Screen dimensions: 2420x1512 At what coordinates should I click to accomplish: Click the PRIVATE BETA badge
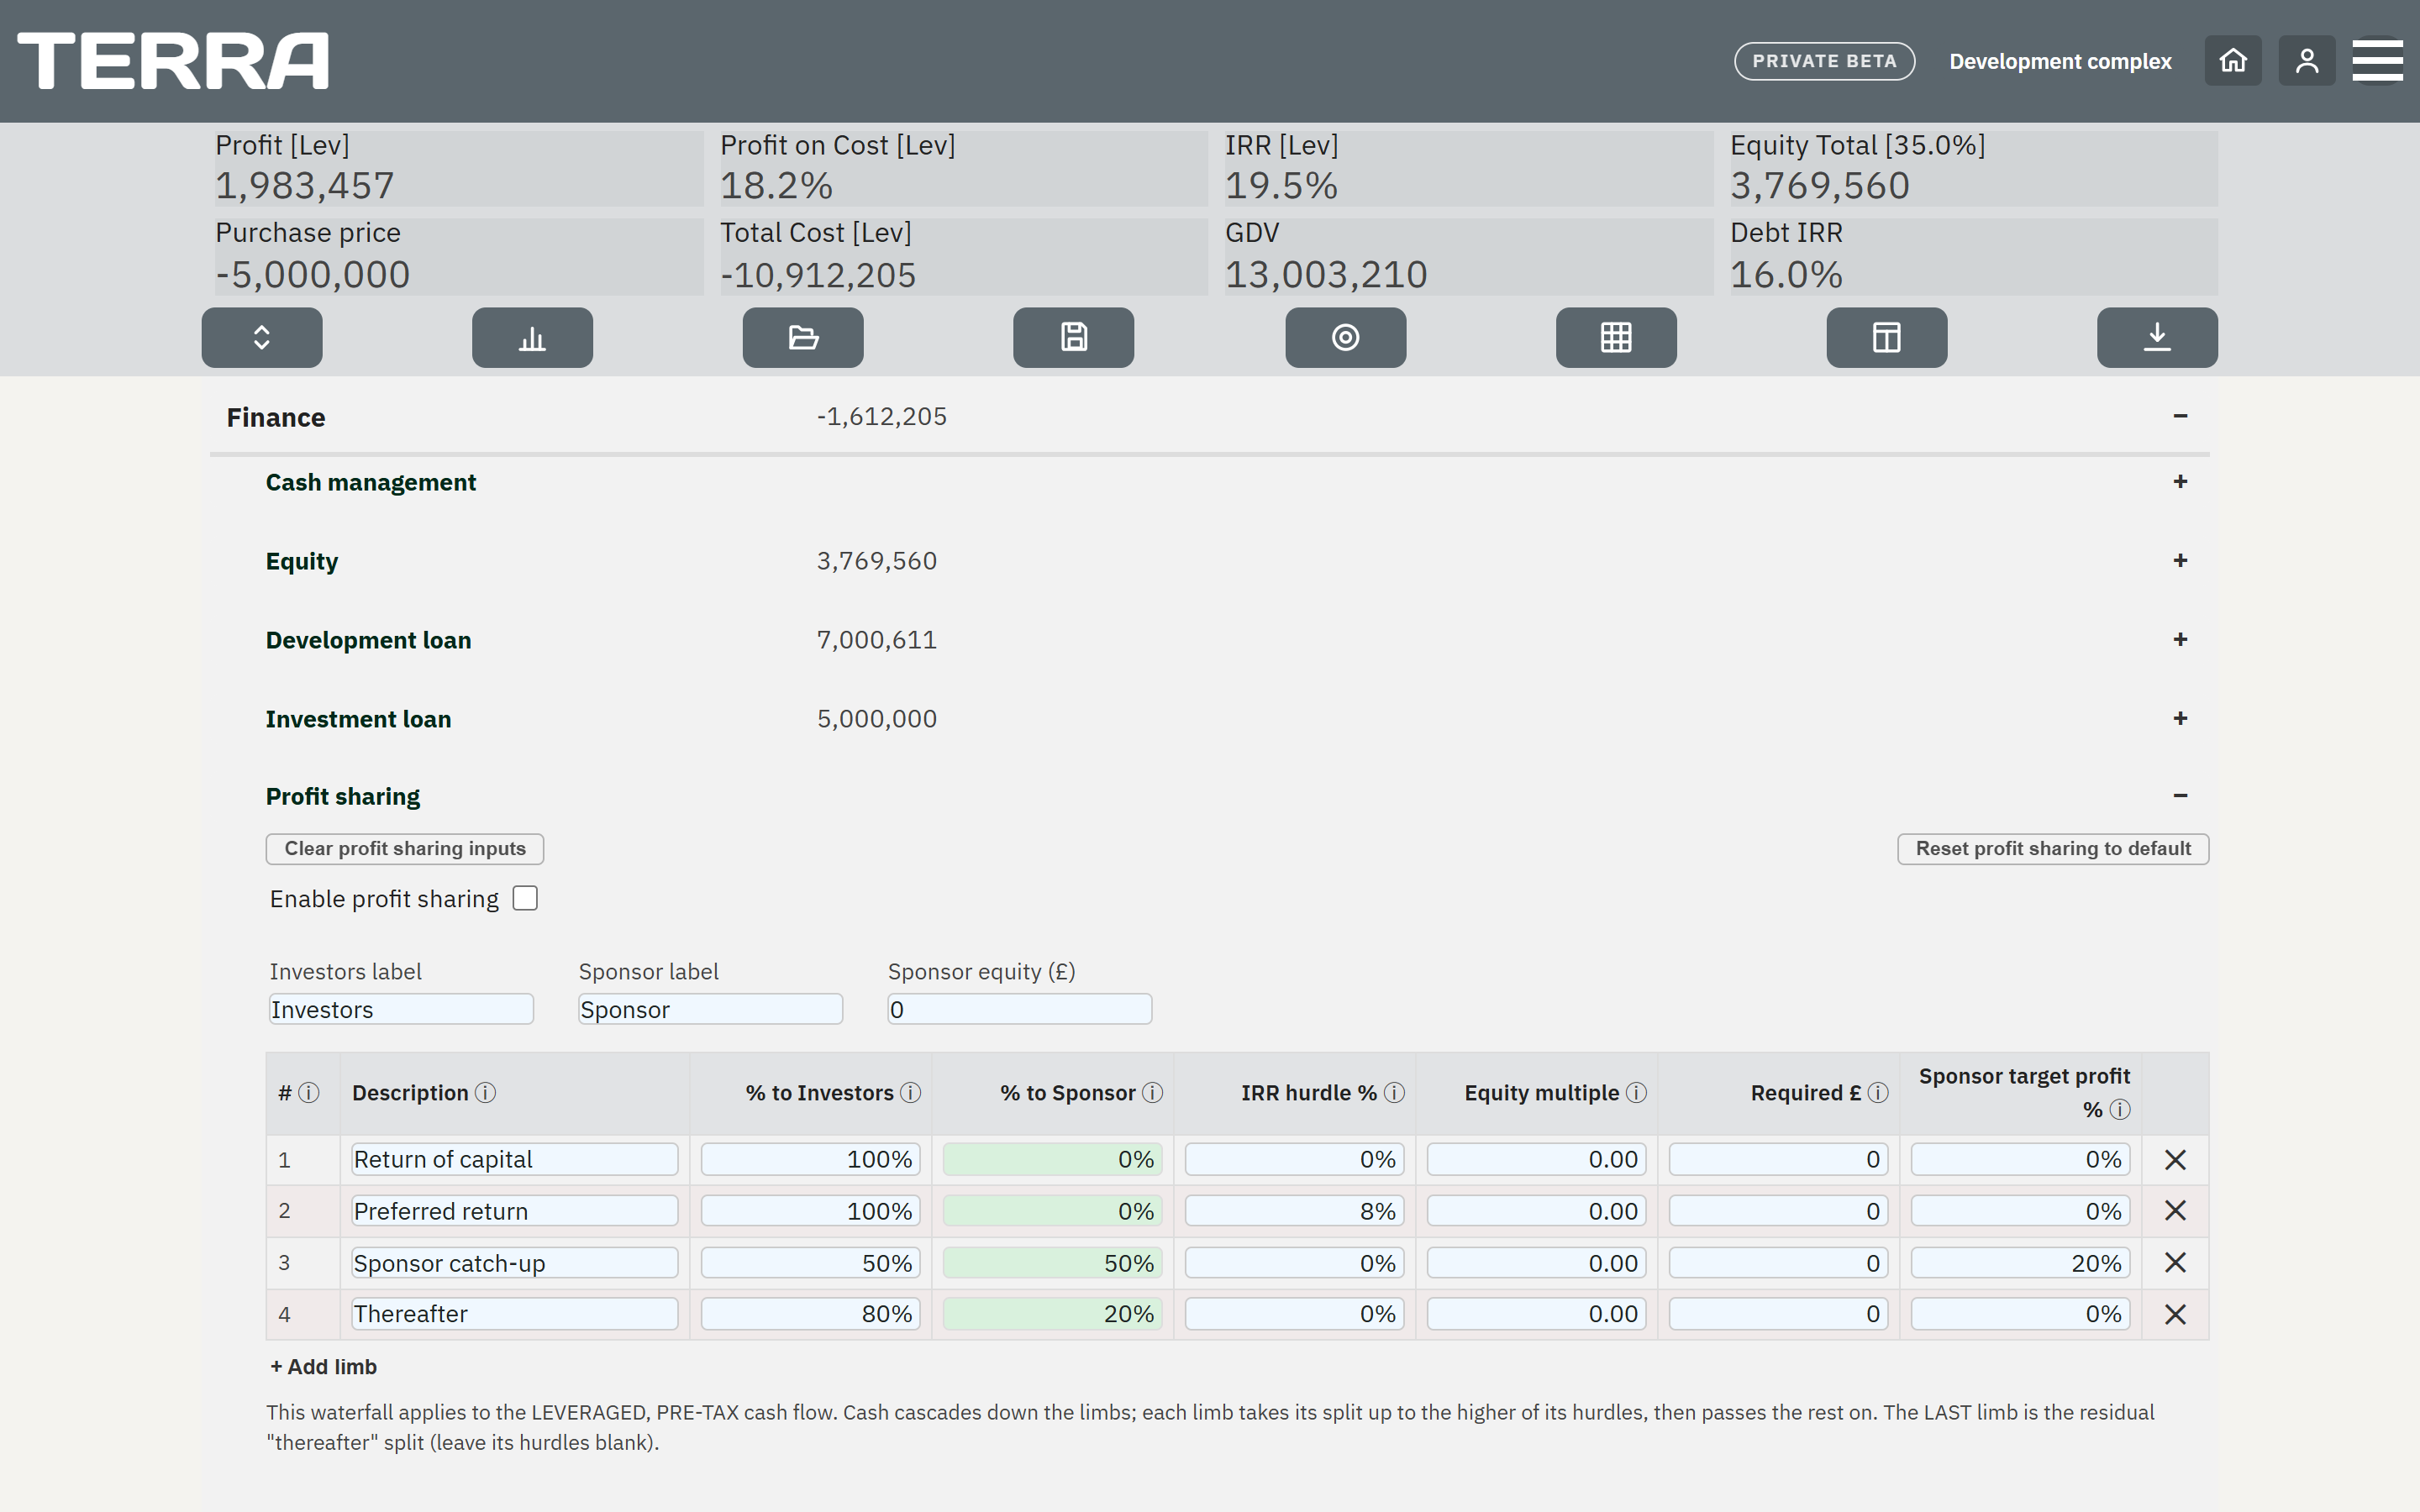click(x=1824, y=61)
